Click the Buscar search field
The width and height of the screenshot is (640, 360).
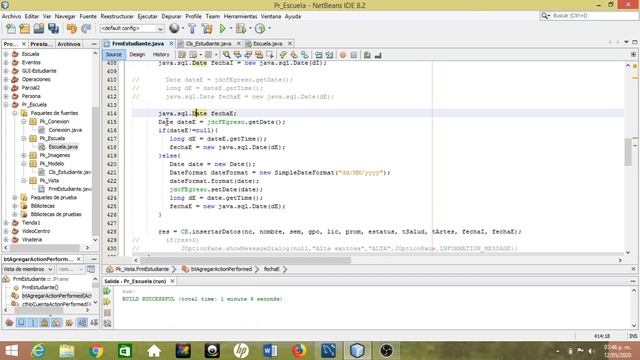click(589, 16)
